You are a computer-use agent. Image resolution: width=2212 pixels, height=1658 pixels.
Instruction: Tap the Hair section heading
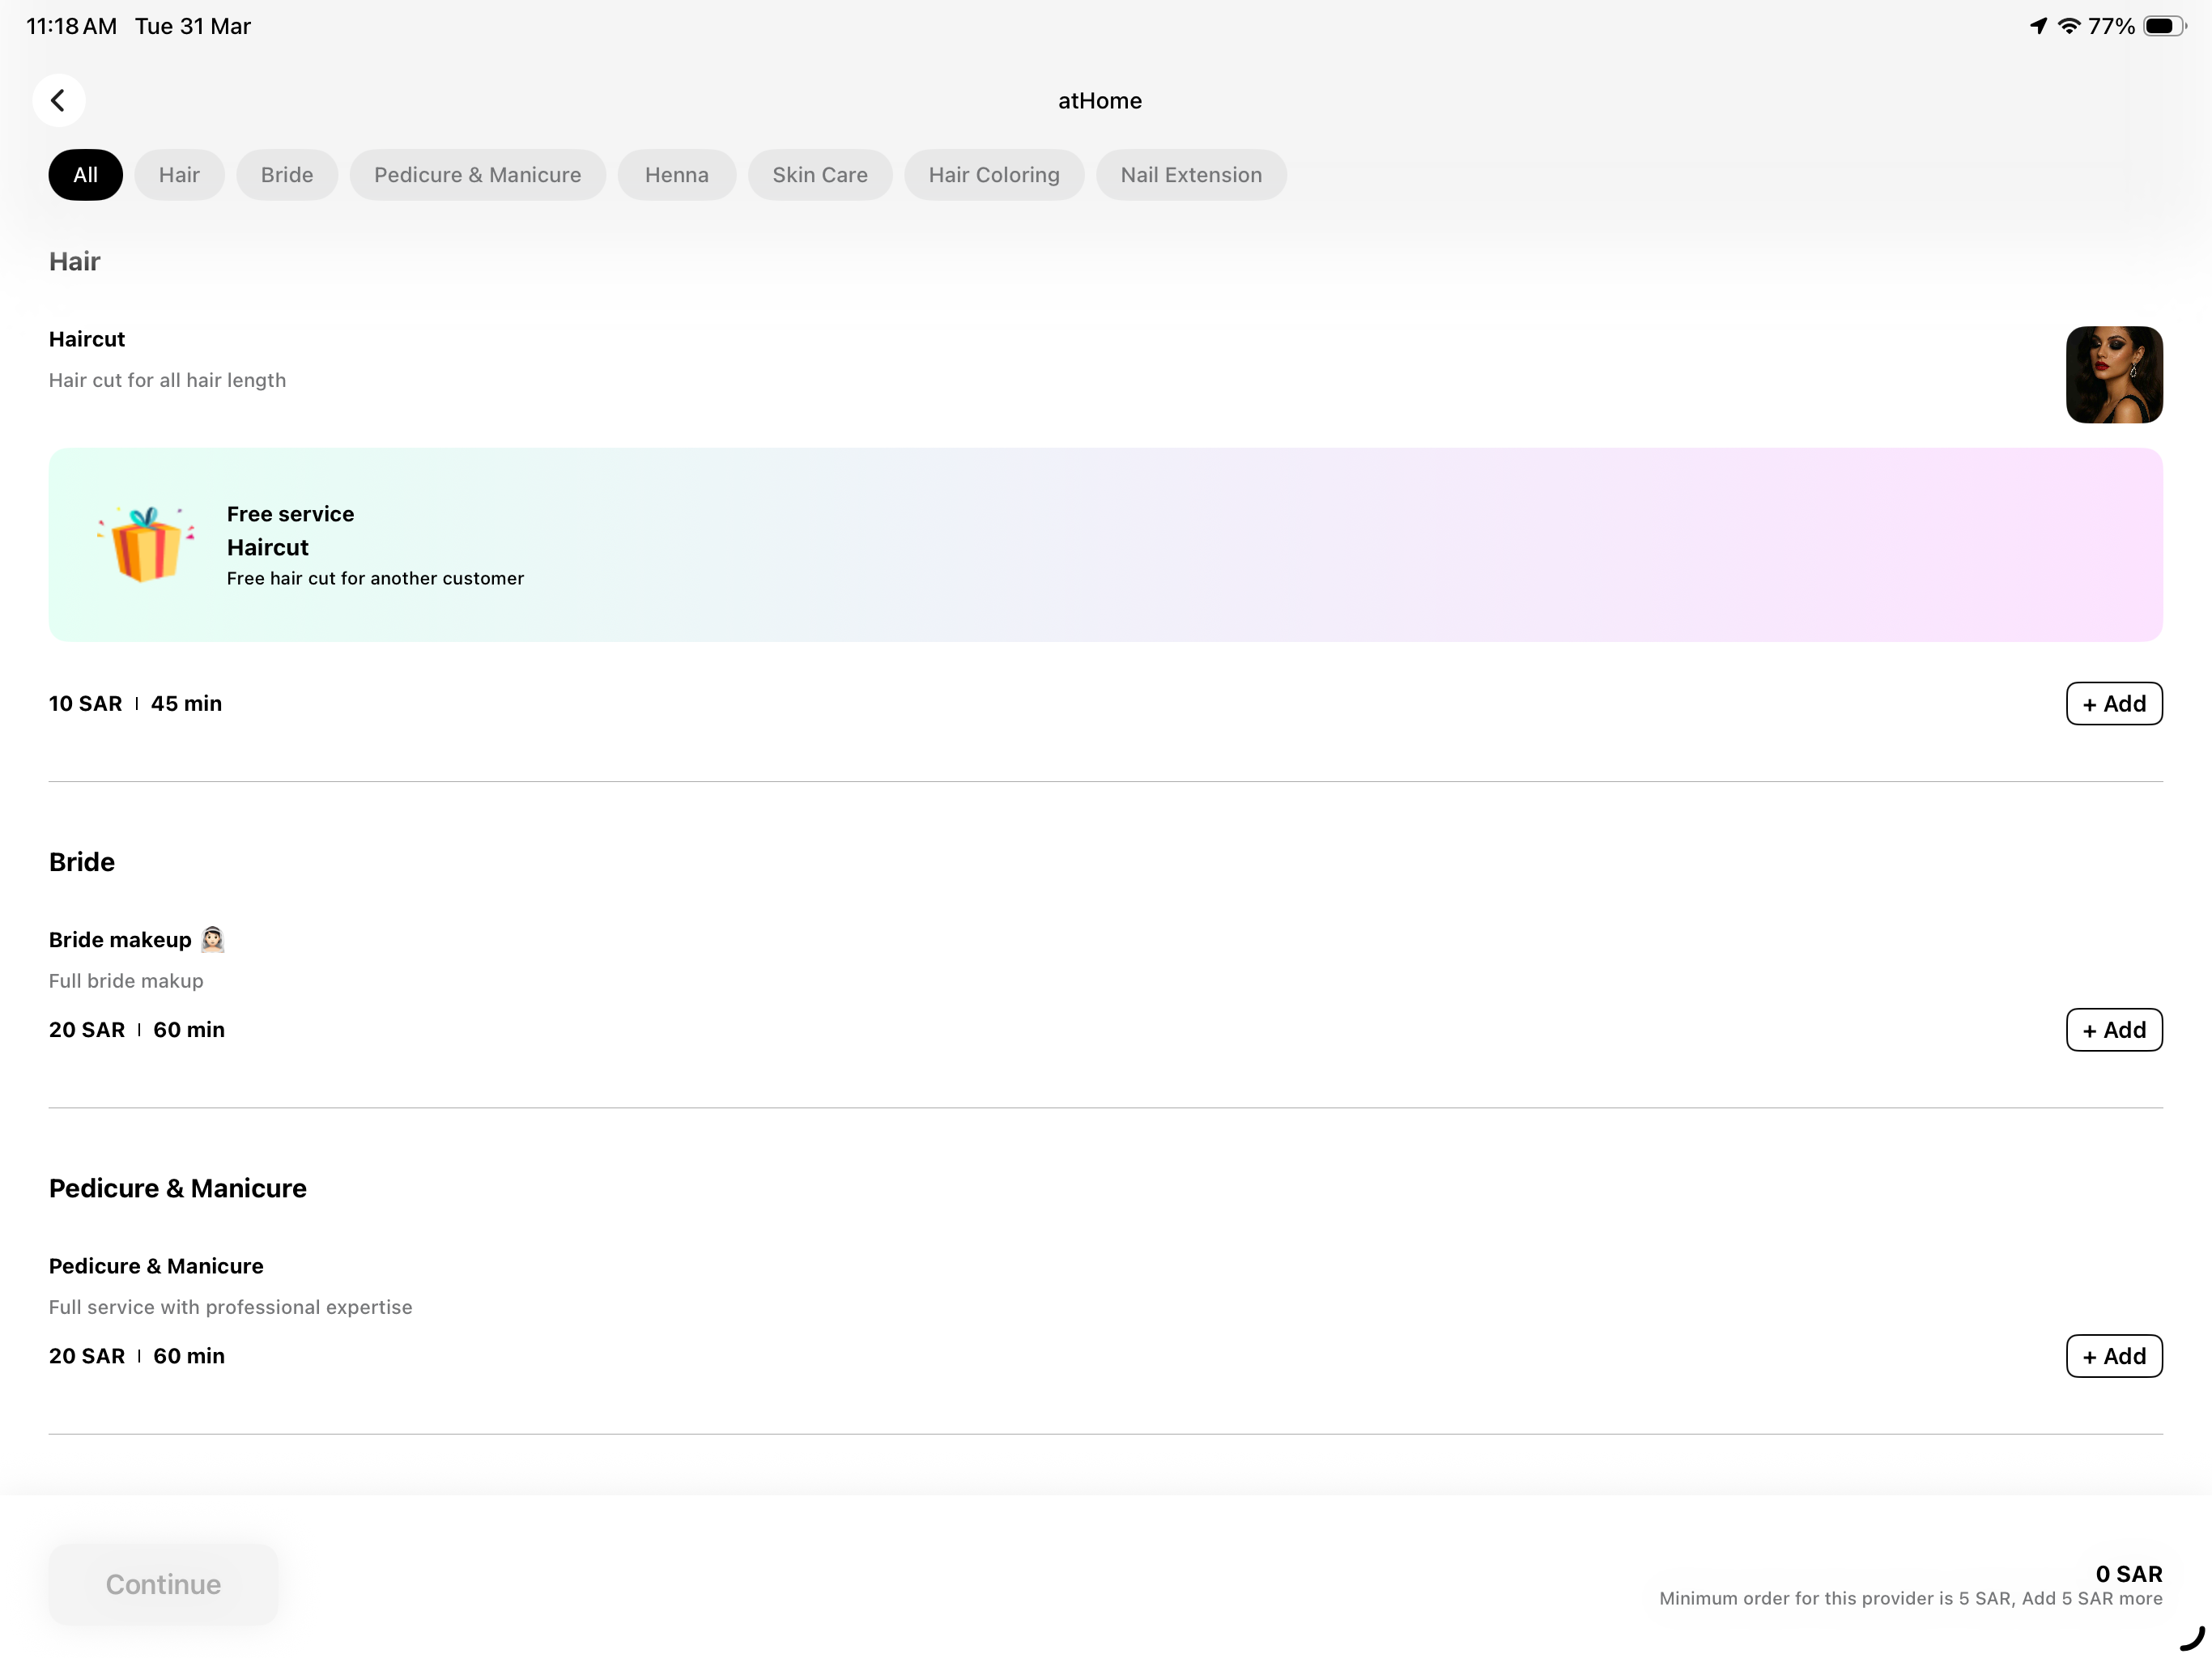pos(75,262)
